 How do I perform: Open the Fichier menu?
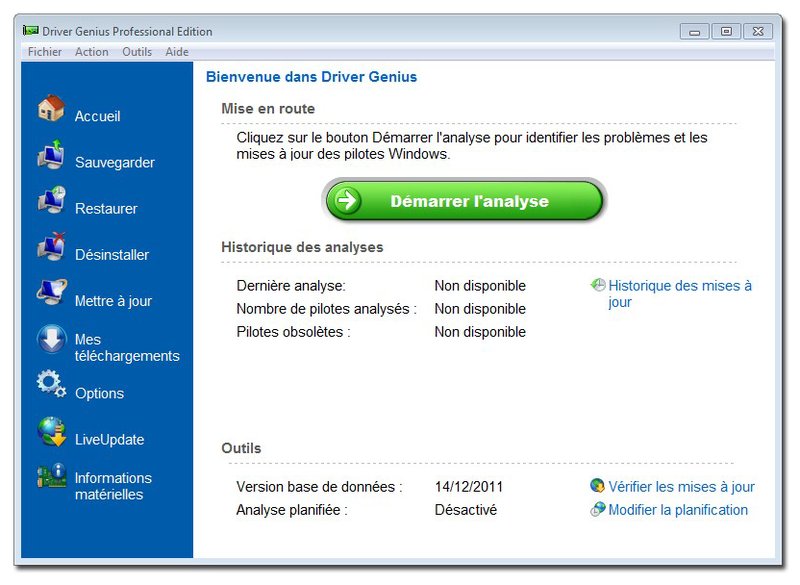[x=44, y=51]
